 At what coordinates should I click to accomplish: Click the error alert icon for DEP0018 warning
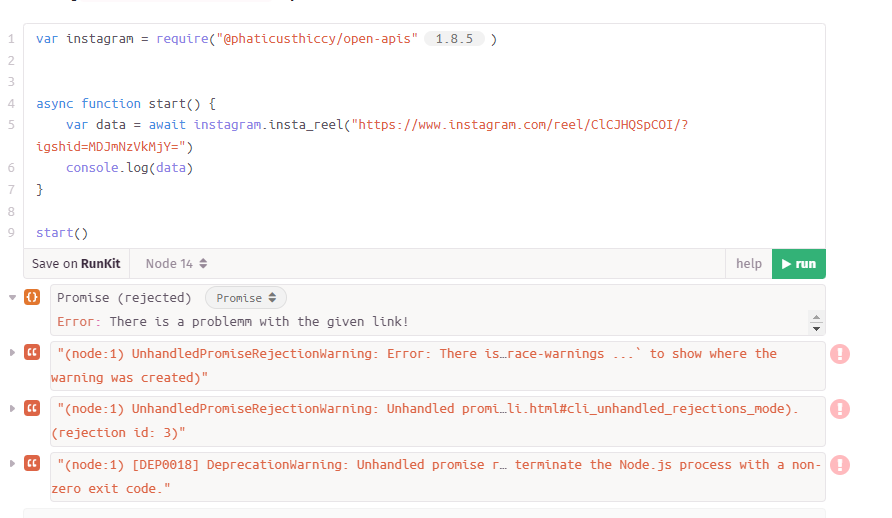pyautogui.click(x=840, y=465)
